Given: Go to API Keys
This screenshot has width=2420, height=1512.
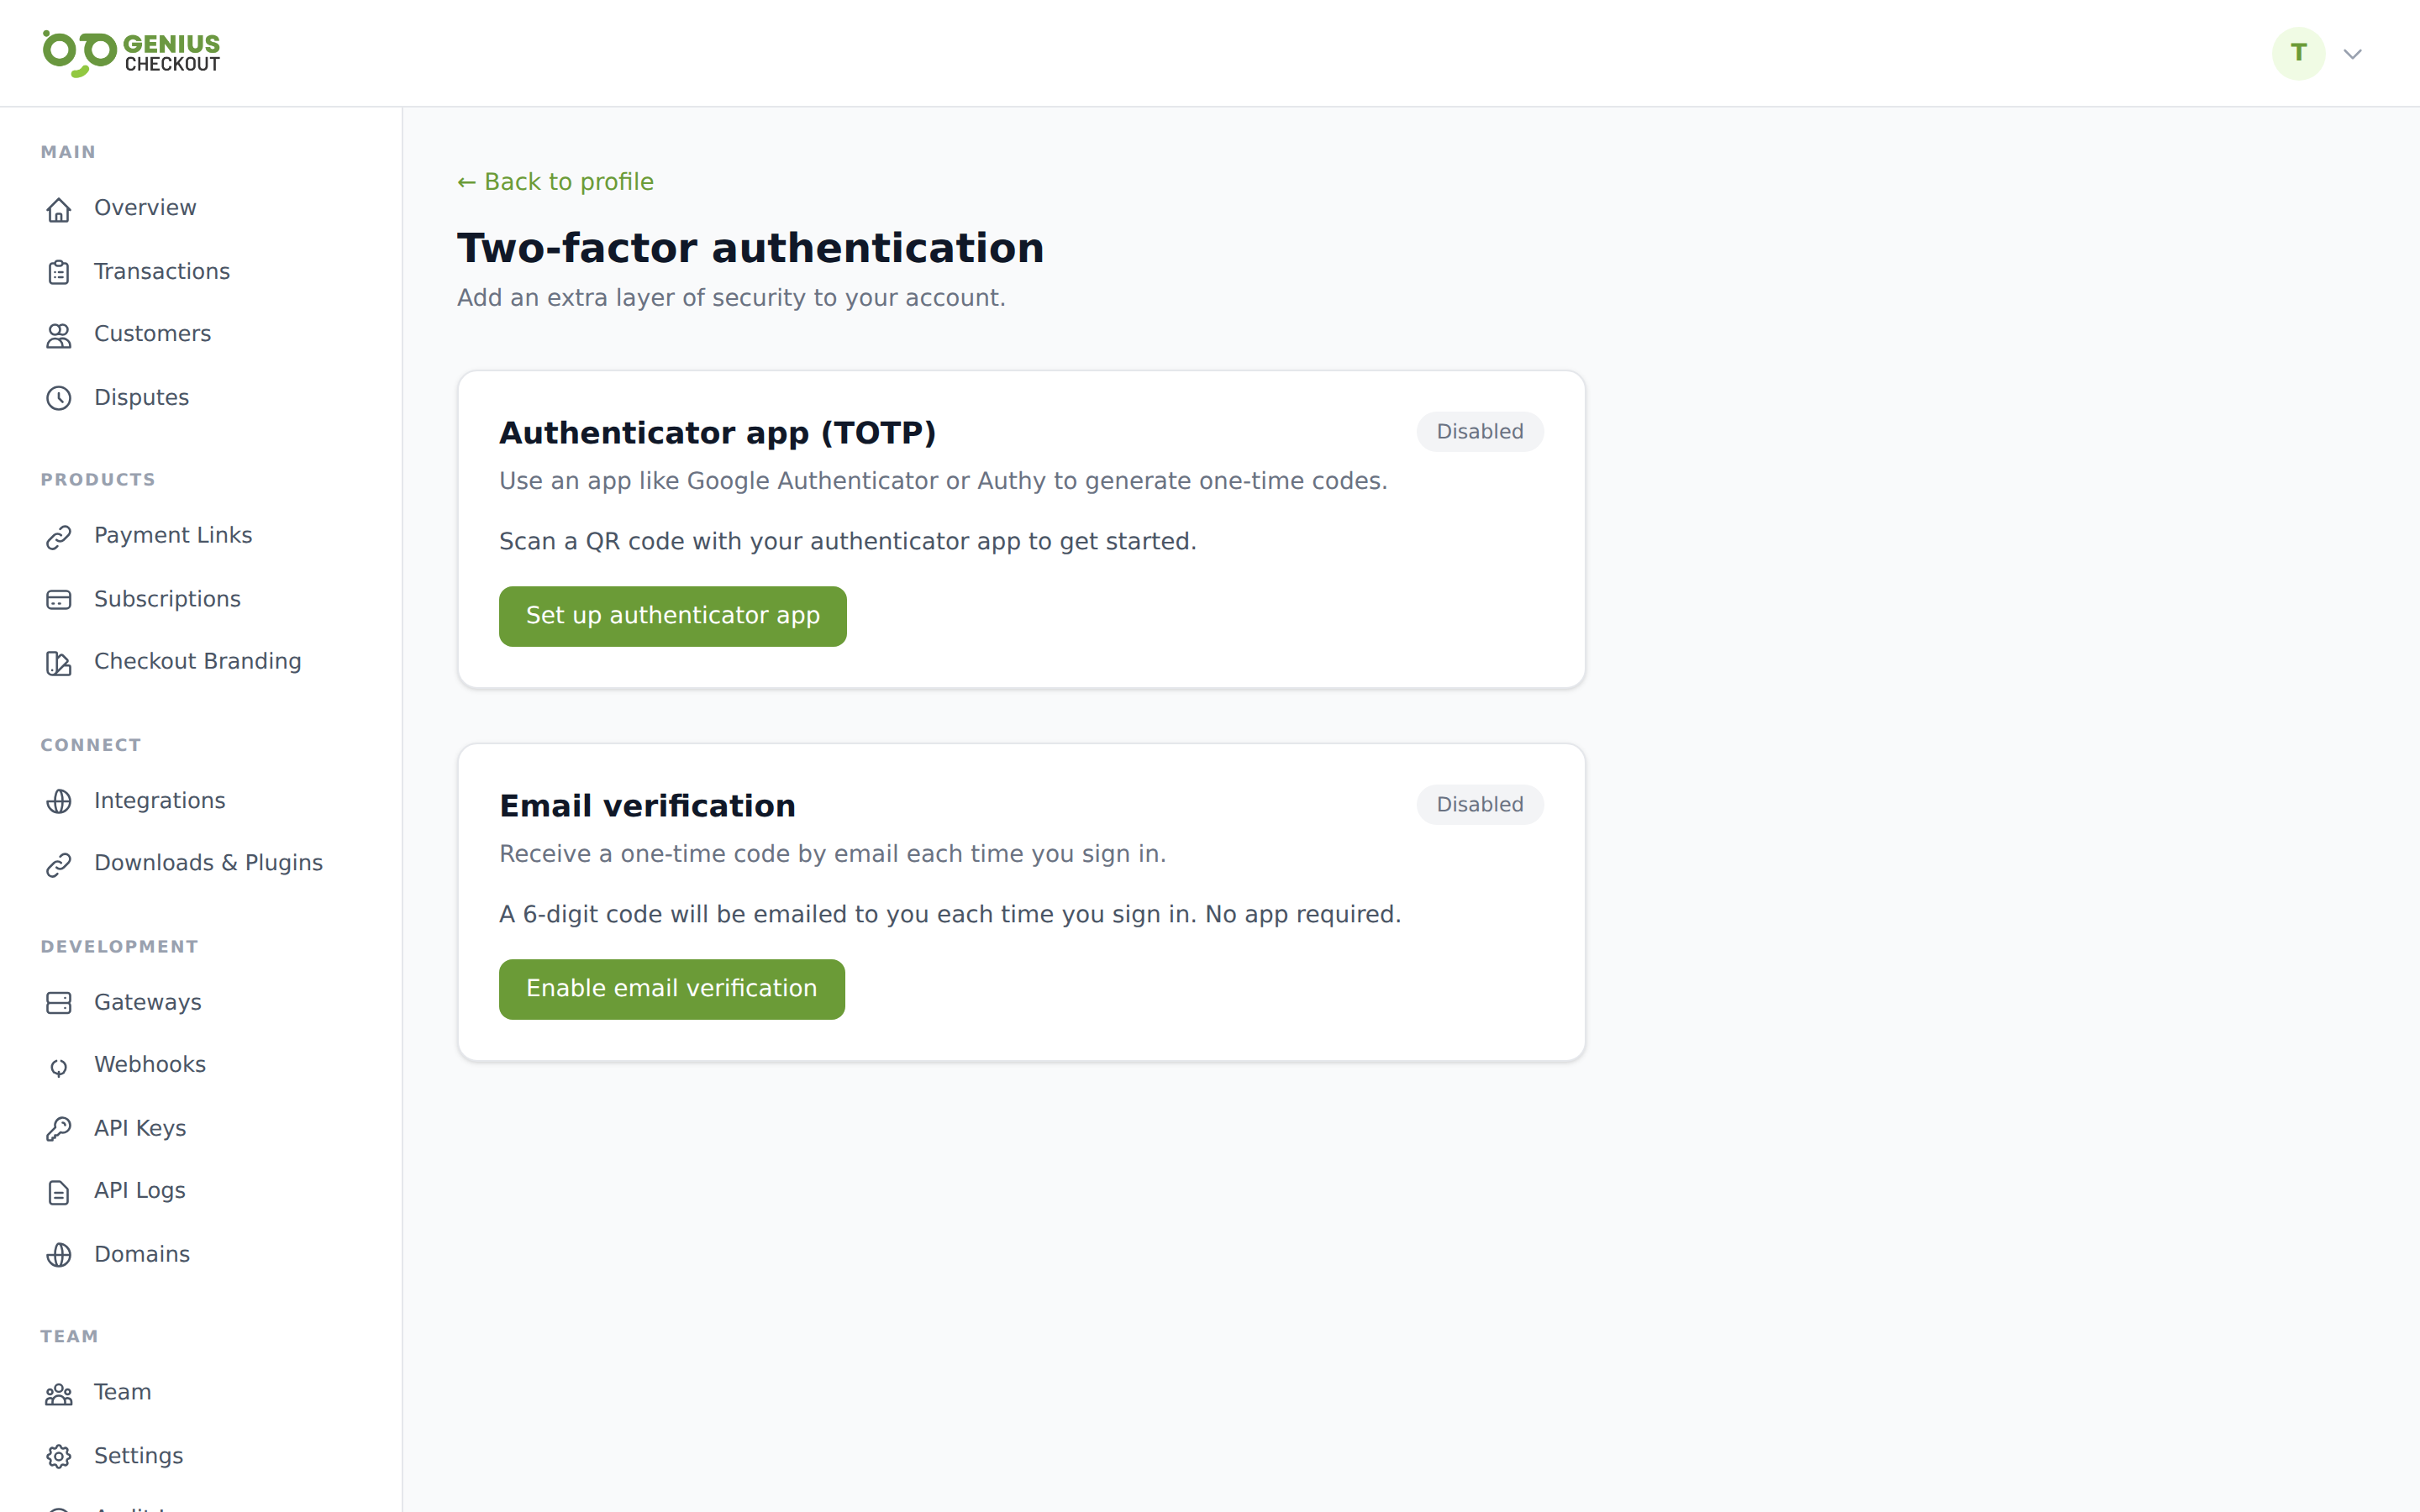Looking at the screenshot, I should 140,1128.
